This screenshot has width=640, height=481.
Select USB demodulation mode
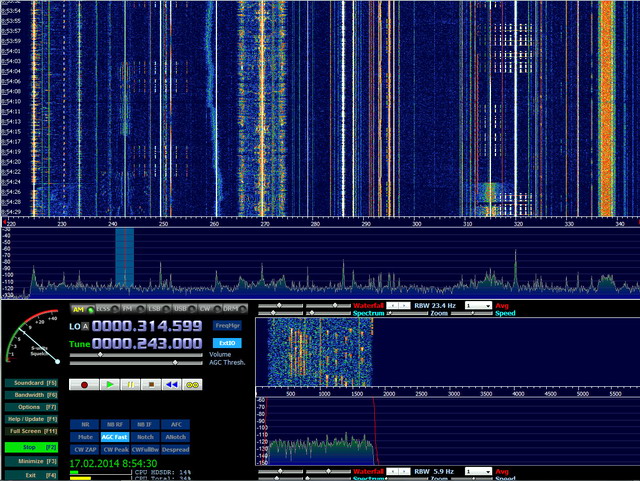184,309
